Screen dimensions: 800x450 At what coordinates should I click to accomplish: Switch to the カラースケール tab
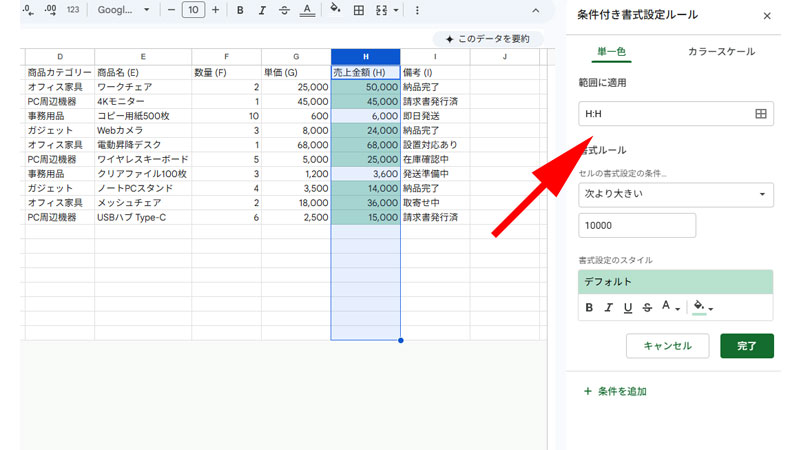[x=721, y=52]
